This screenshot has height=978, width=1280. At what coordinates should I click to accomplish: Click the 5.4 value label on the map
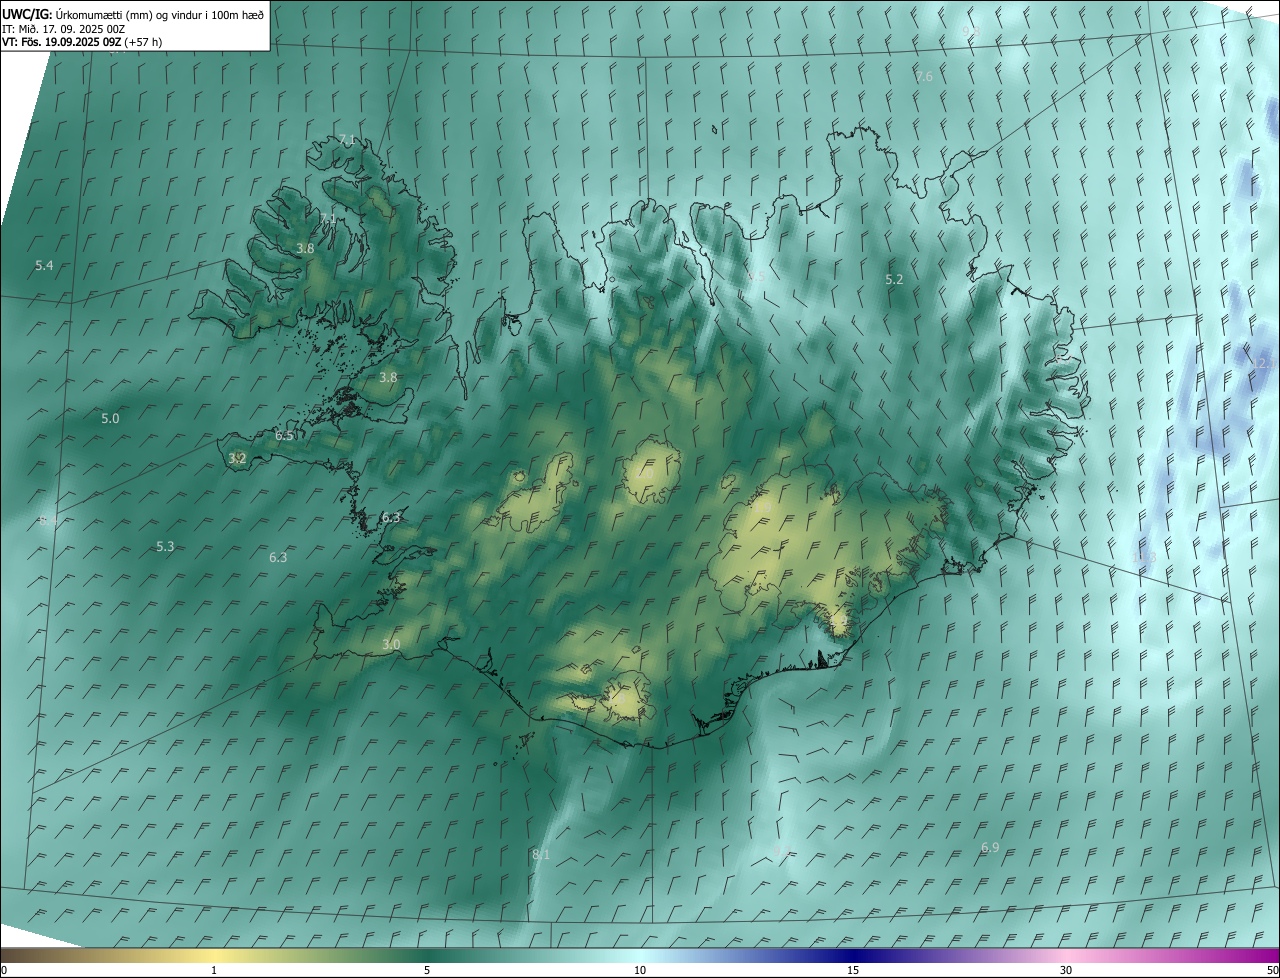44,266
